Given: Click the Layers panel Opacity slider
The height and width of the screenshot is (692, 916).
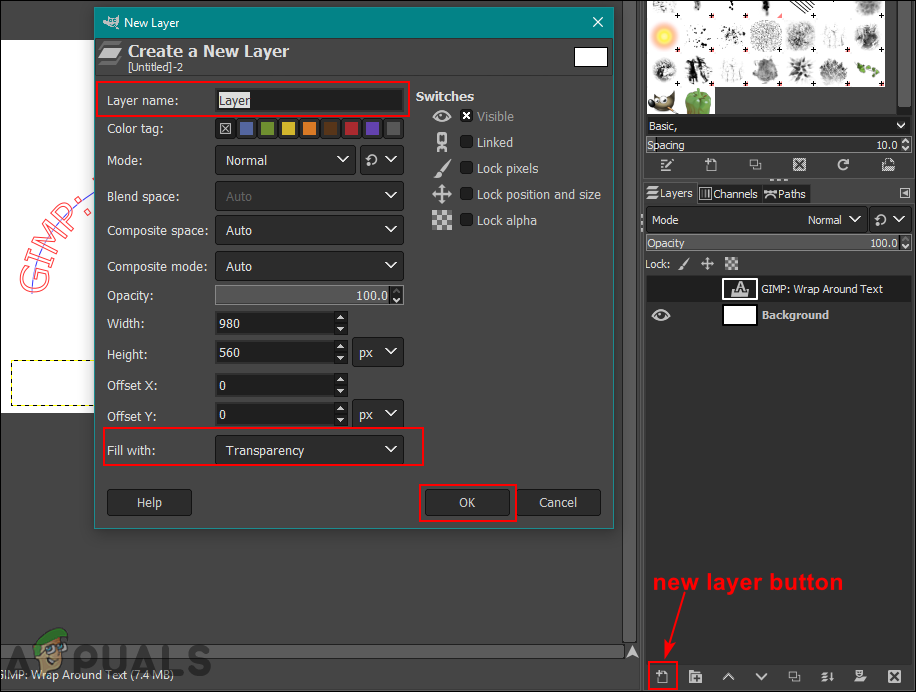Looking at the screenshot, I should coord(773,243).
